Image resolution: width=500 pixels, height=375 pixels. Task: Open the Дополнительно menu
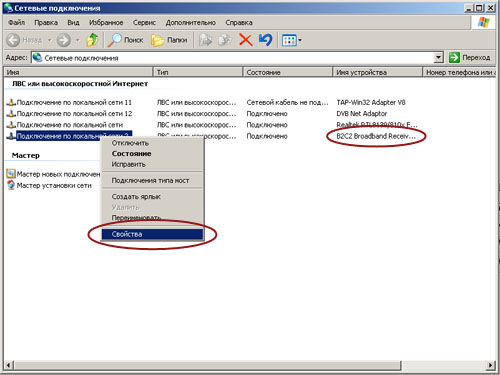pyautogui.click(x=191, y=22)
